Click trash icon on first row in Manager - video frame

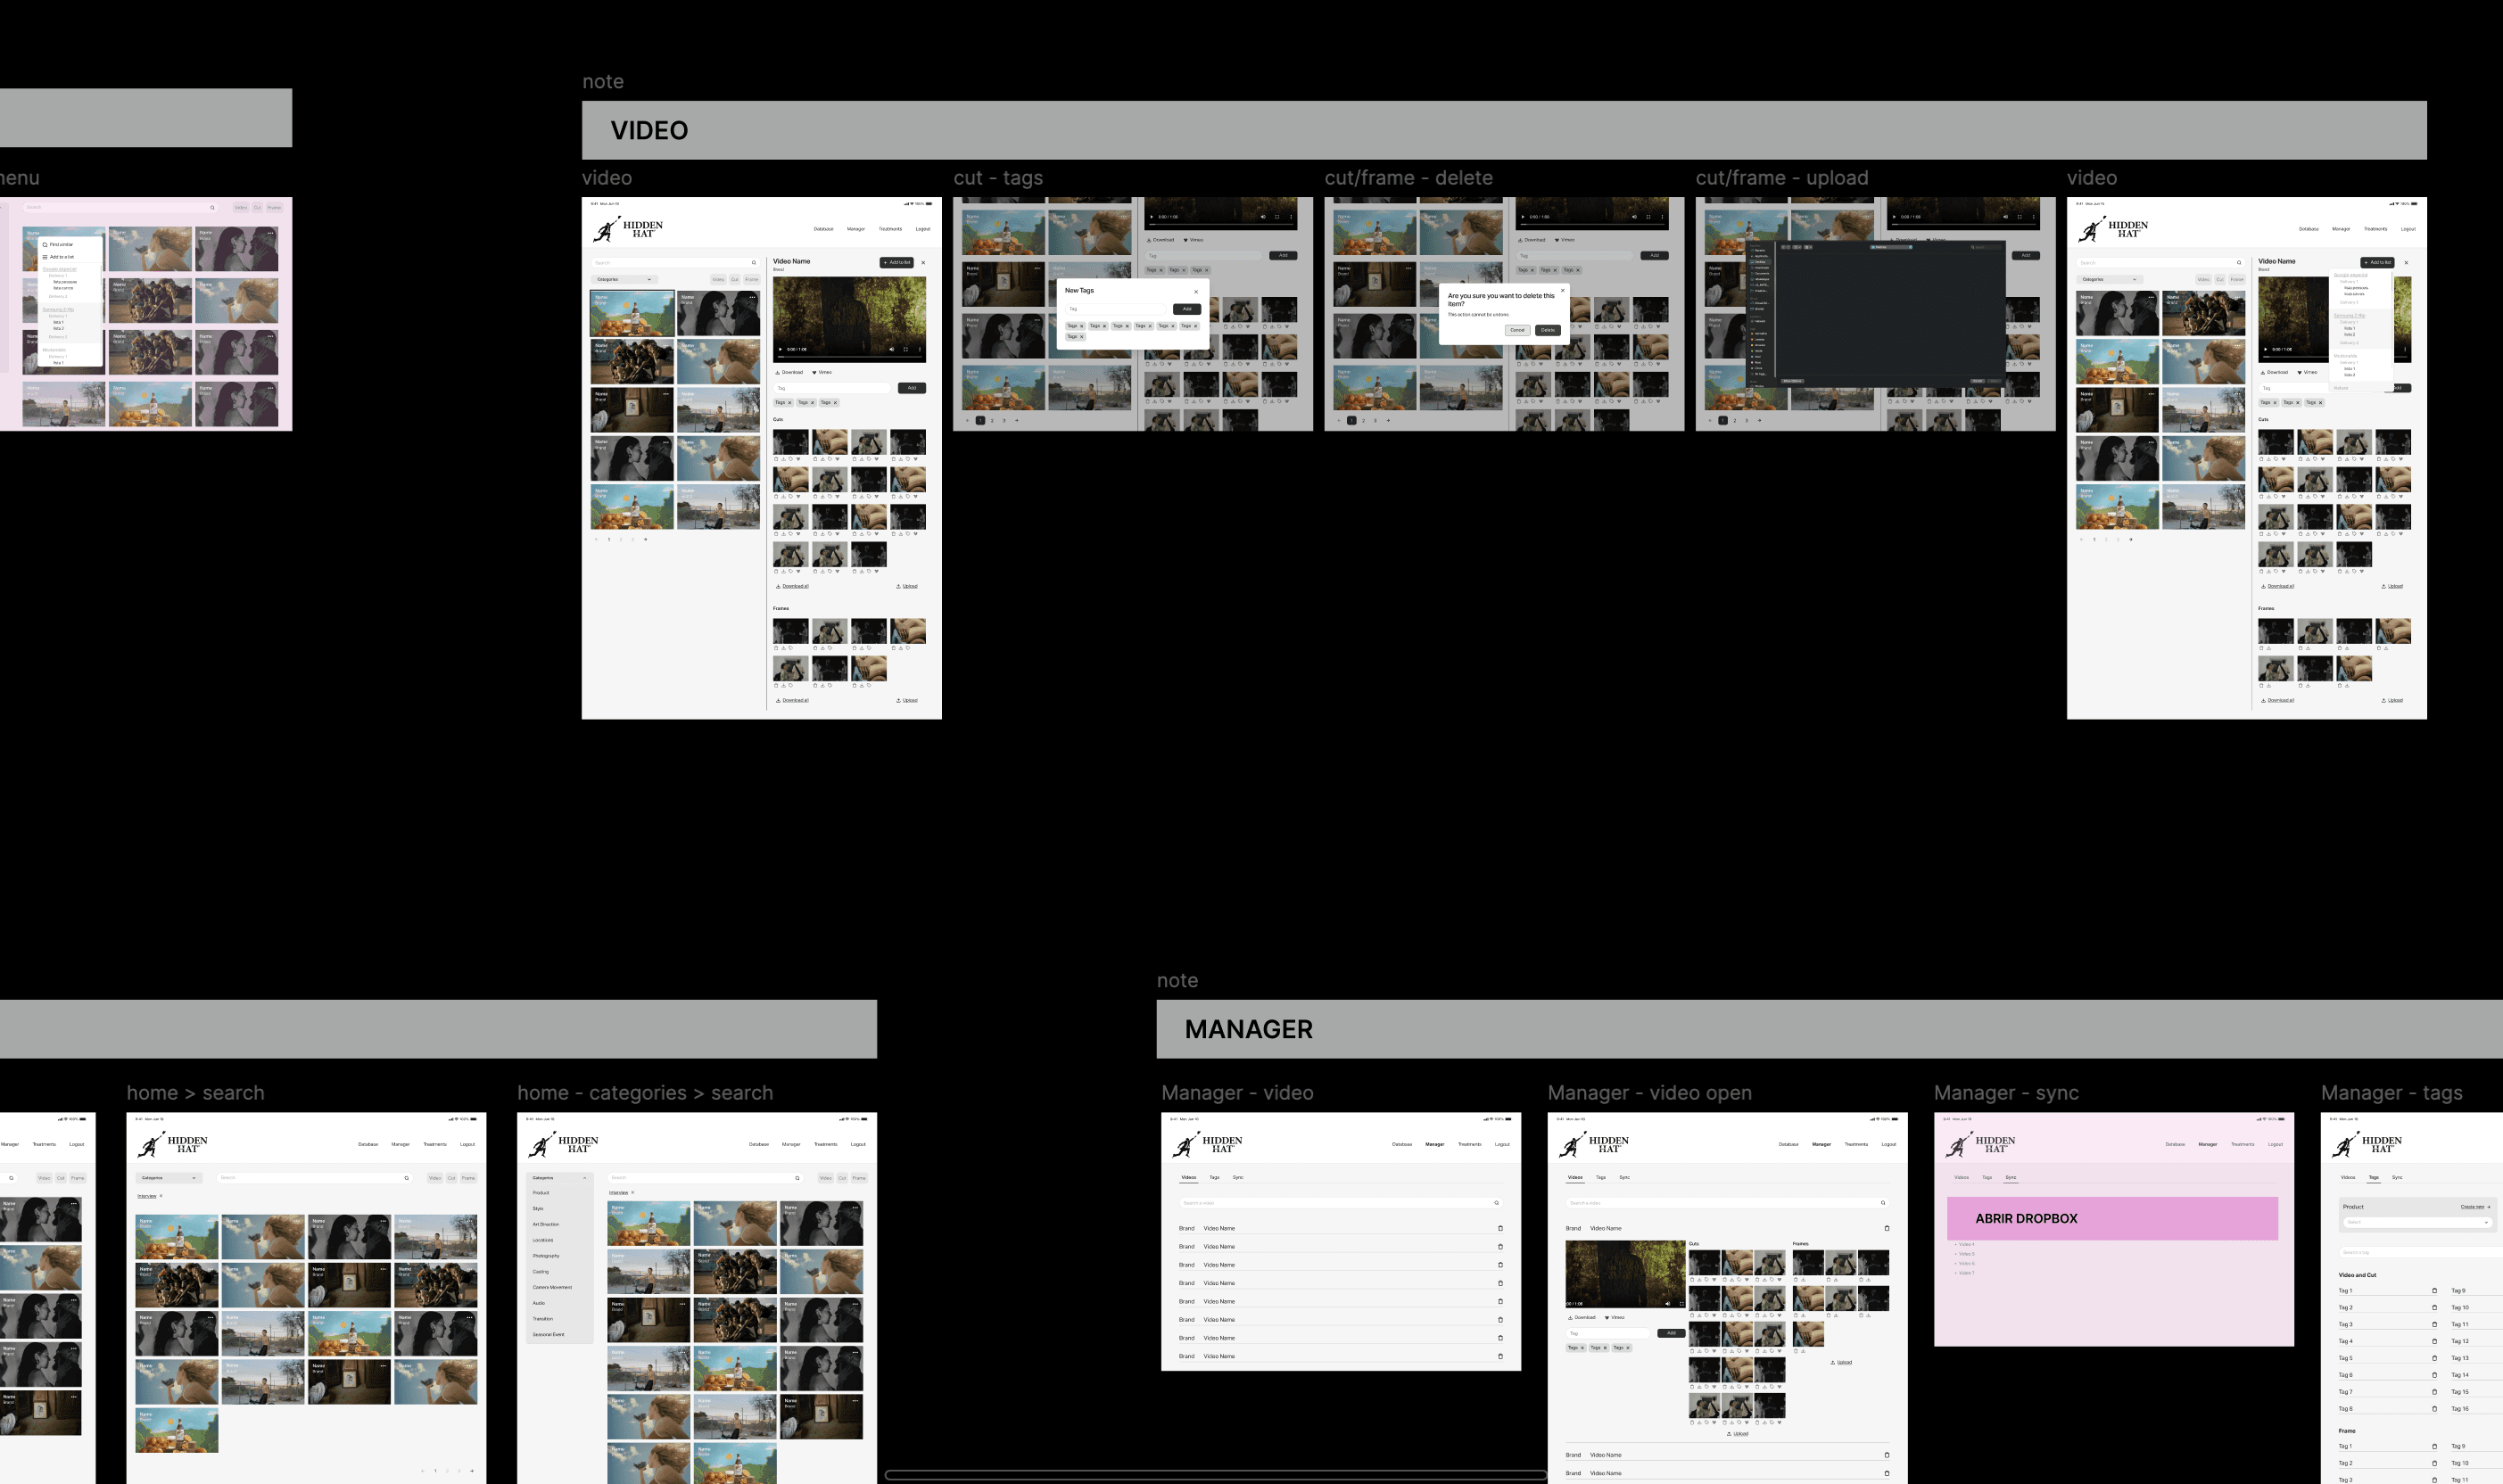tap(1500, 1228)
